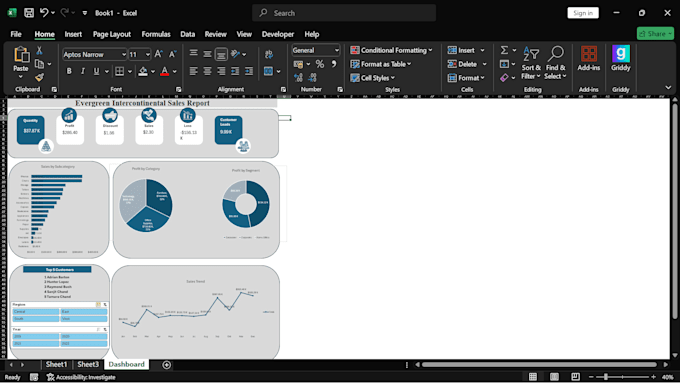Click the zoom slider handle
The width and height of the screenshot is (680, 383).
[x=606, y=377]
